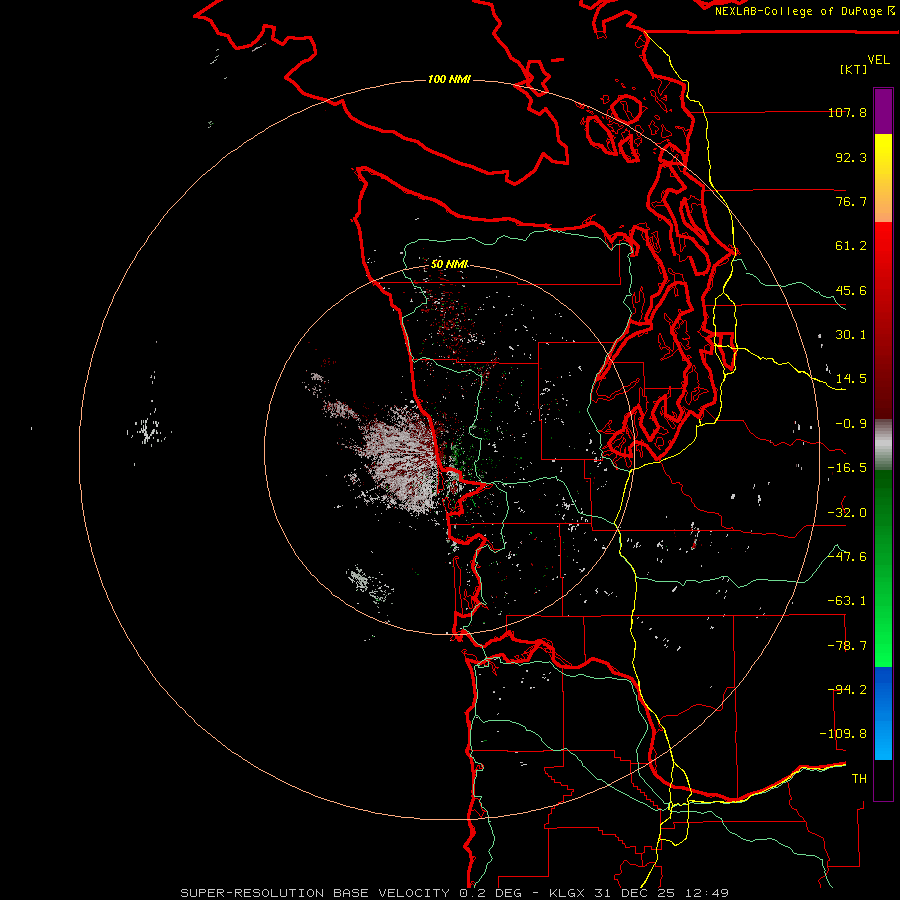The image size is (900, 900).
Task: Pick the light blue segment of color bar
Action: click(883, 740)
